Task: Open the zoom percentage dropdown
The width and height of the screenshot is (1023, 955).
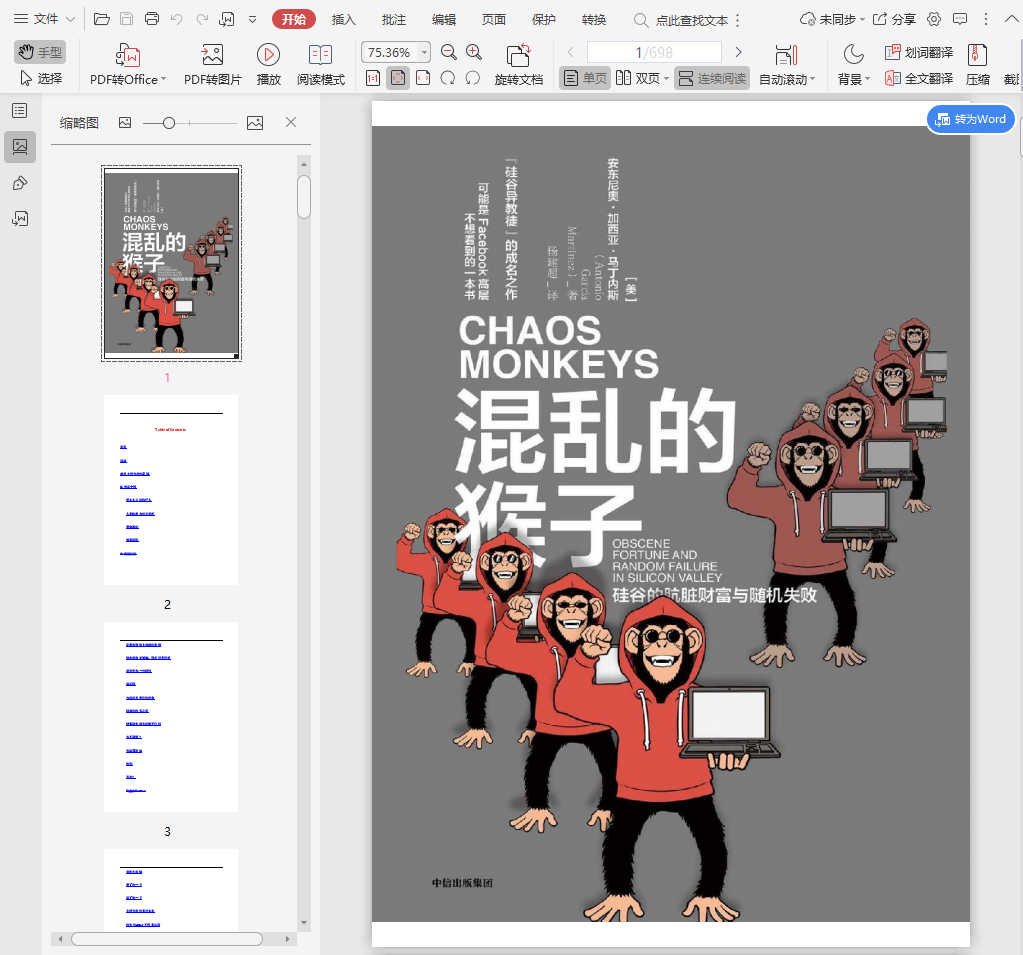Action: [x=425, y=52]
